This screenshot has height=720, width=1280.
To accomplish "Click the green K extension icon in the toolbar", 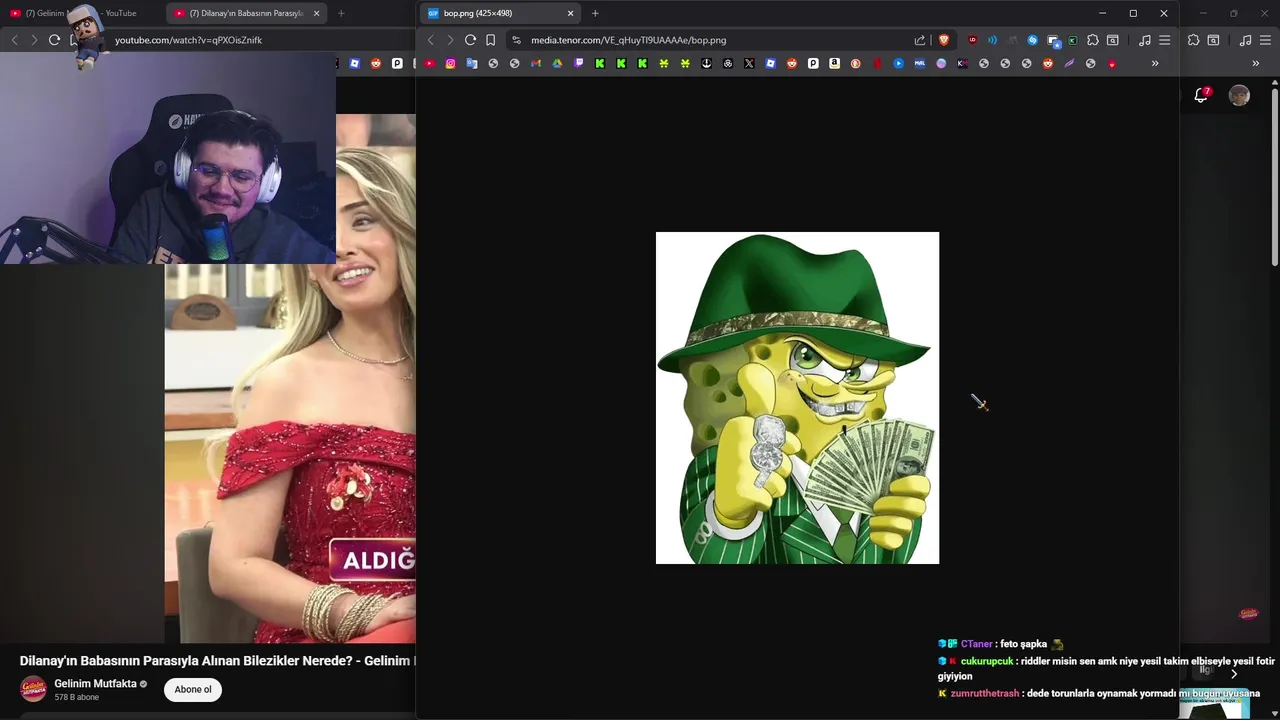I will [x=1073, y=40].
